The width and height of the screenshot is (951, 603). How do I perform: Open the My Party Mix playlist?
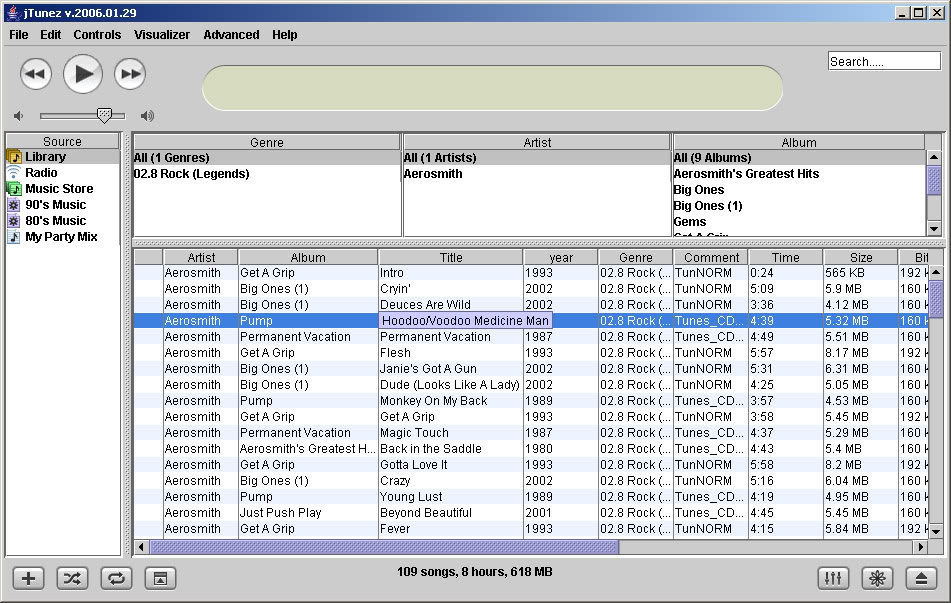[63, 237]
